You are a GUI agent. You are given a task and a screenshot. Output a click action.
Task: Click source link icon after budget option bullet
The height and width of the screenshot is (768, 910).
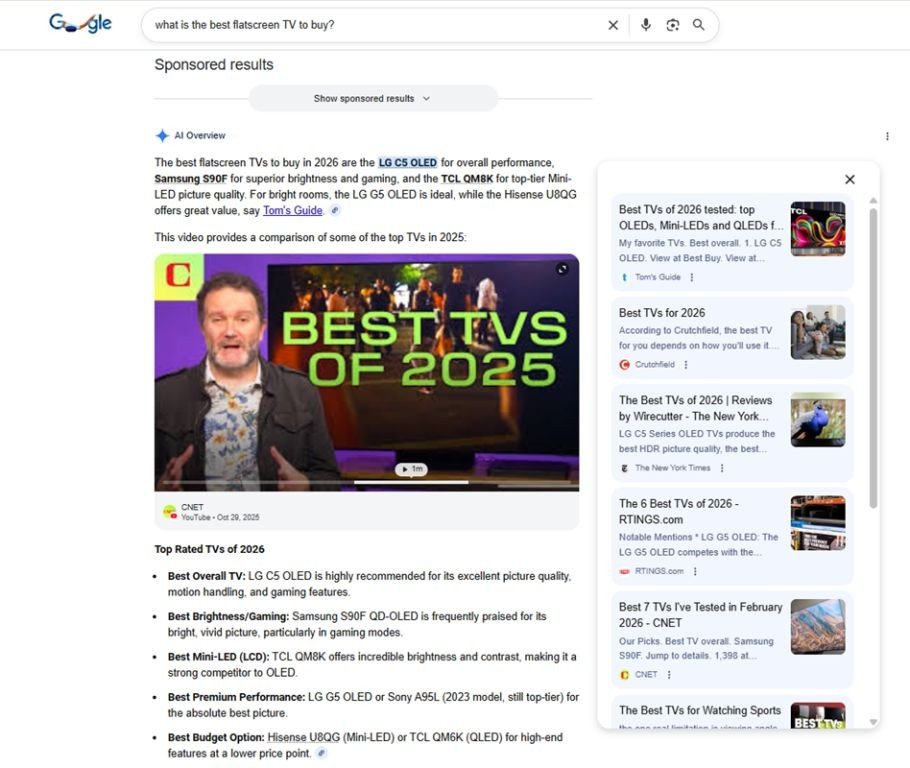coord(322,753)
